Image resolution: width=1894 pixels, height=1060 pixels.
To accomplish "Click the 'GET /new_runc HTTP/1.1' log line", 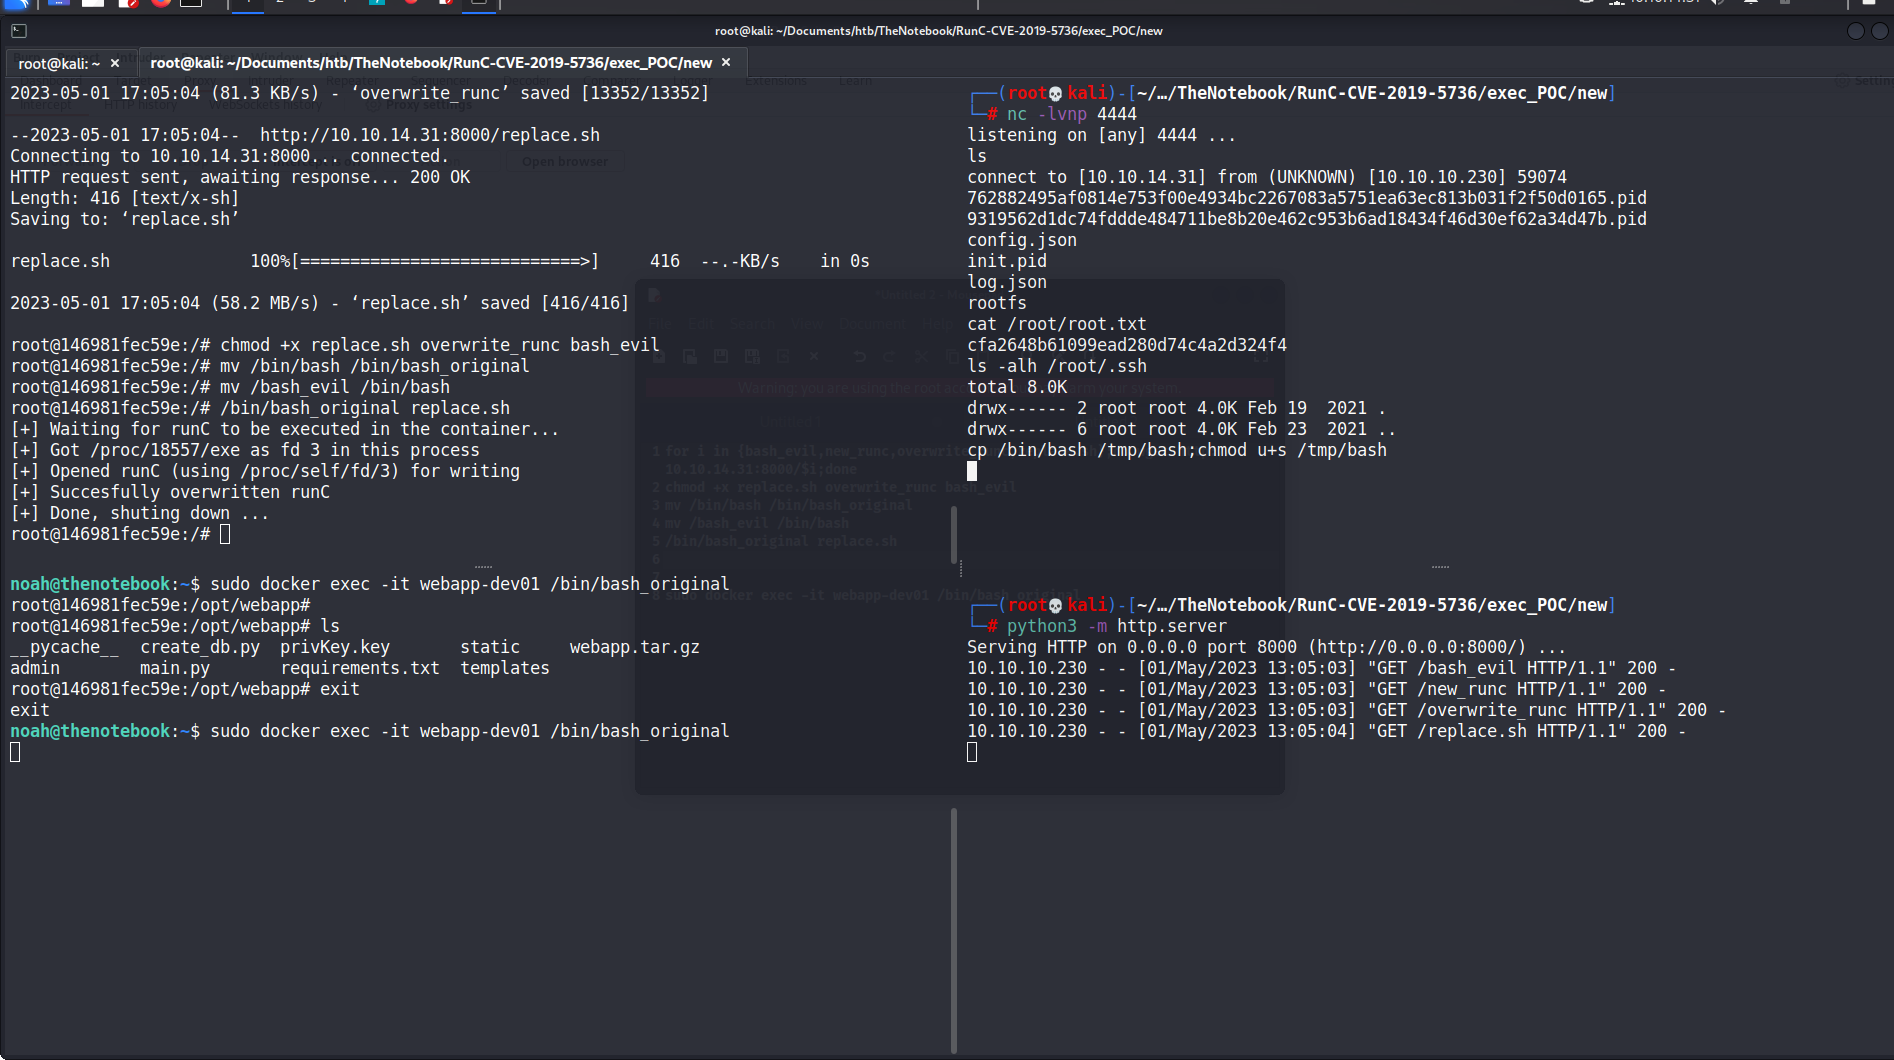I will coord(1317,689).
